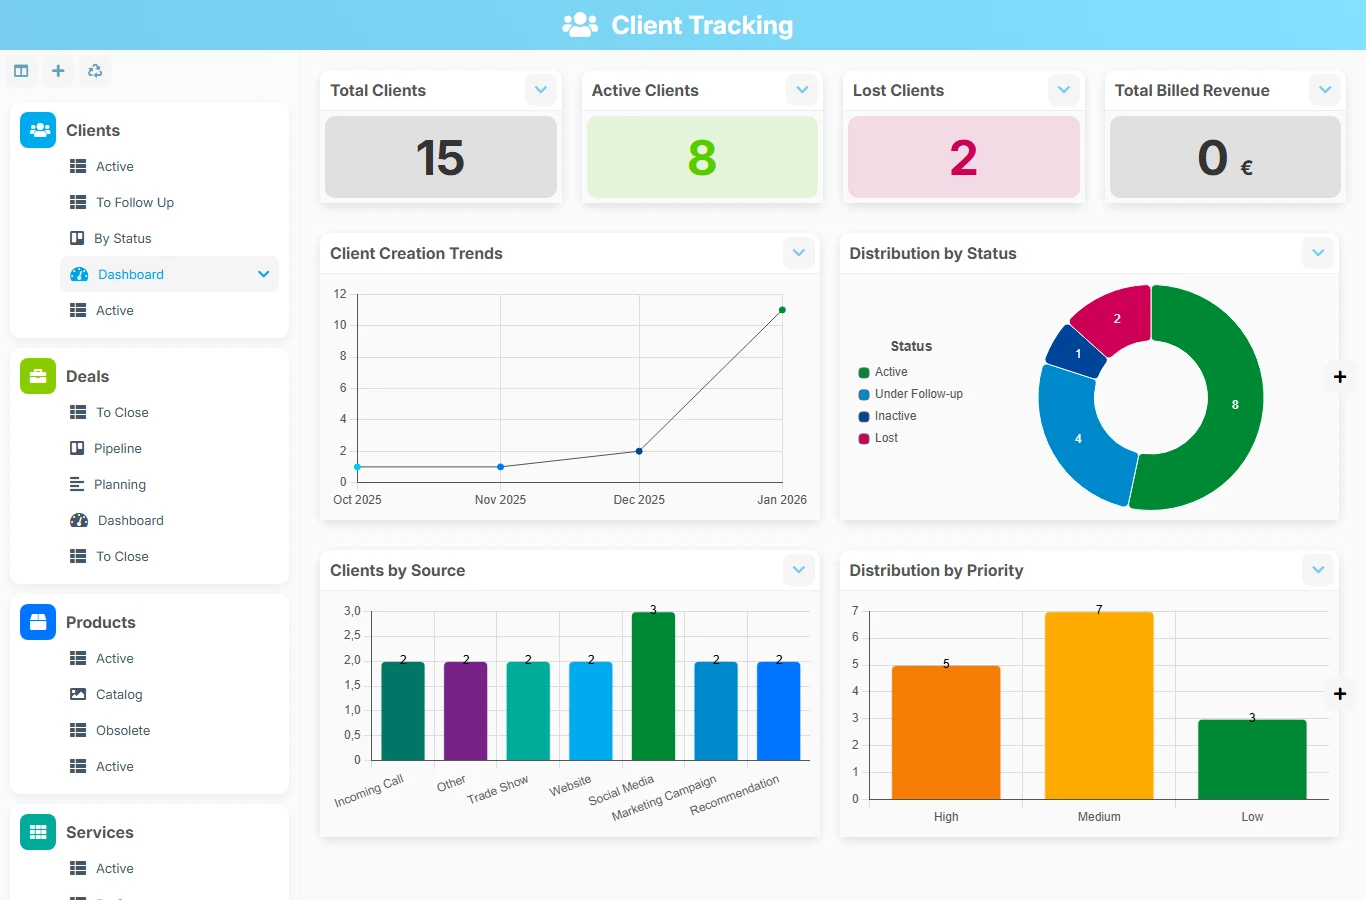Click dark blue Inactive donut segment showing 1

click(1078, 353)
